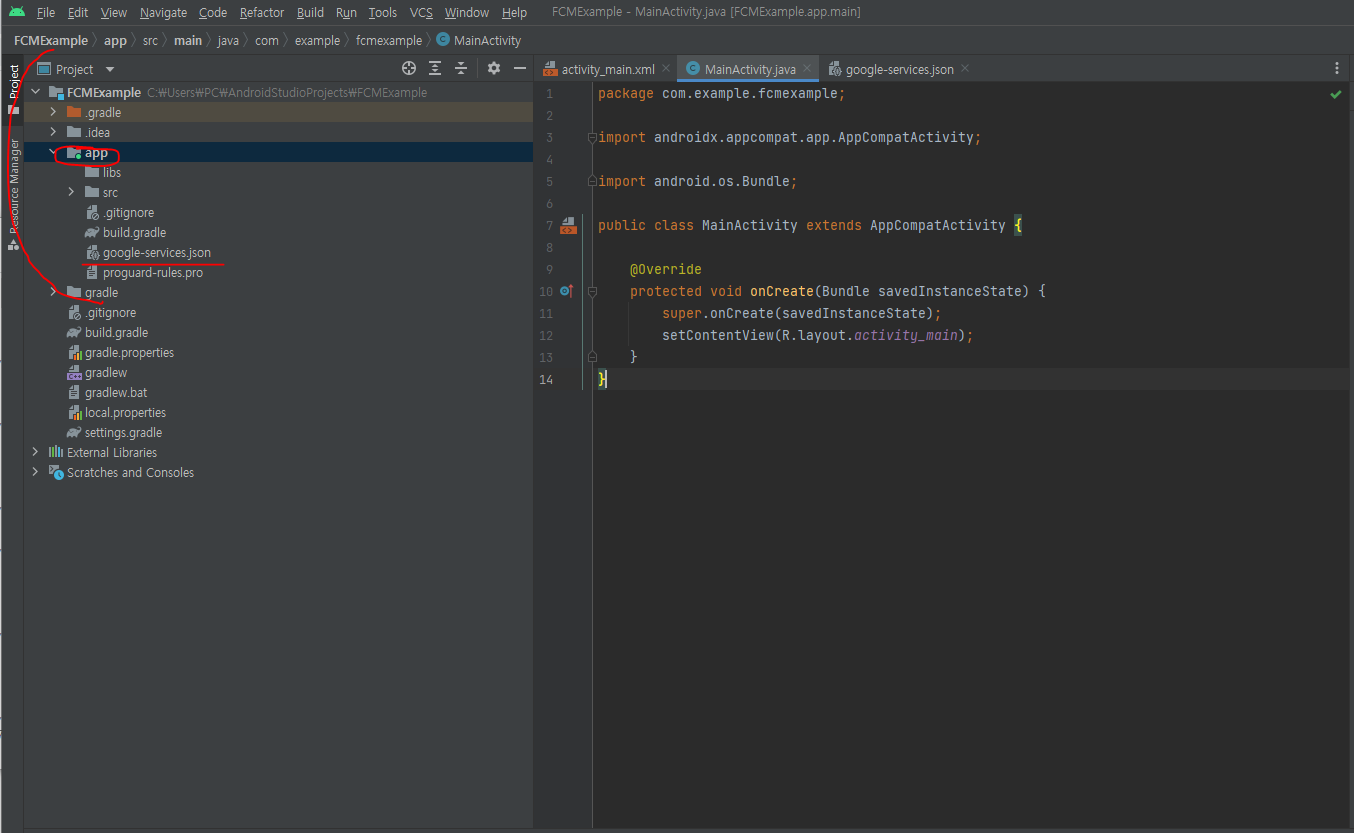Open the File menu
The width and height of the screenshot is (1354, 833).
pyautogui.click(x=46, y=12)
